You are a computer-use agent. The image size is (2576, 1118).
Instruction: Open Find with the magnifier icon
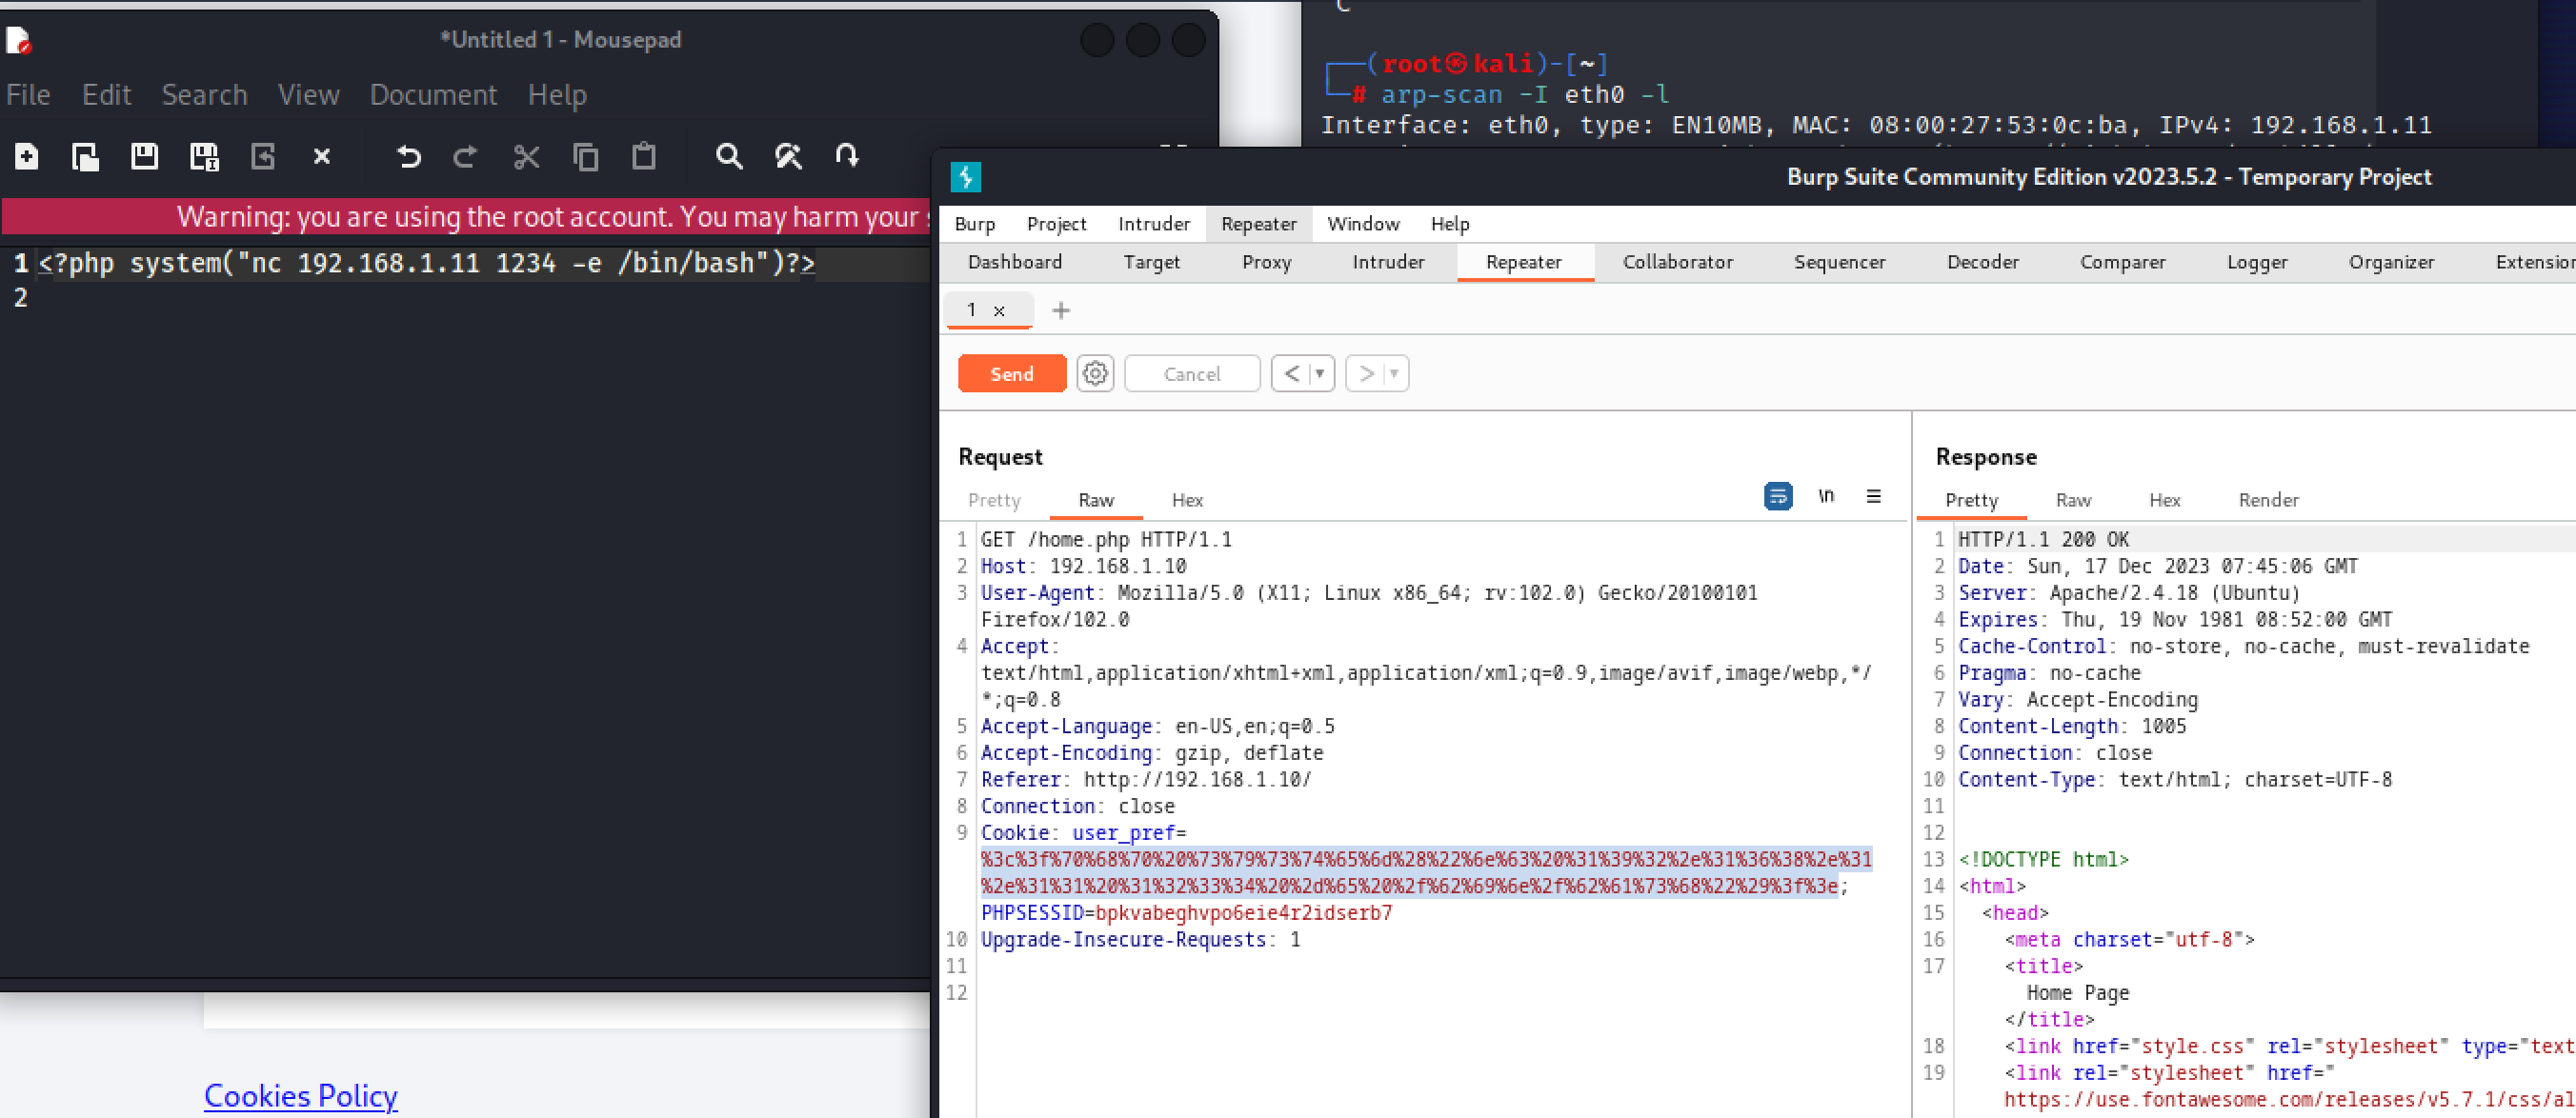(x=729, y=156)
